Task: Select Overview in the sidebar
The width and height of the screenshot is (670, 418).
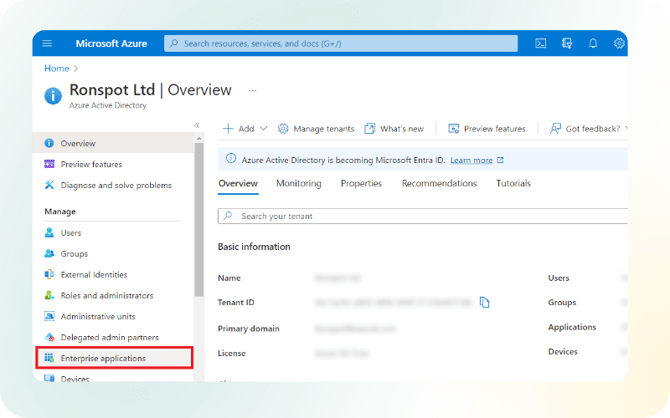Action: click(x=113, y=143)
